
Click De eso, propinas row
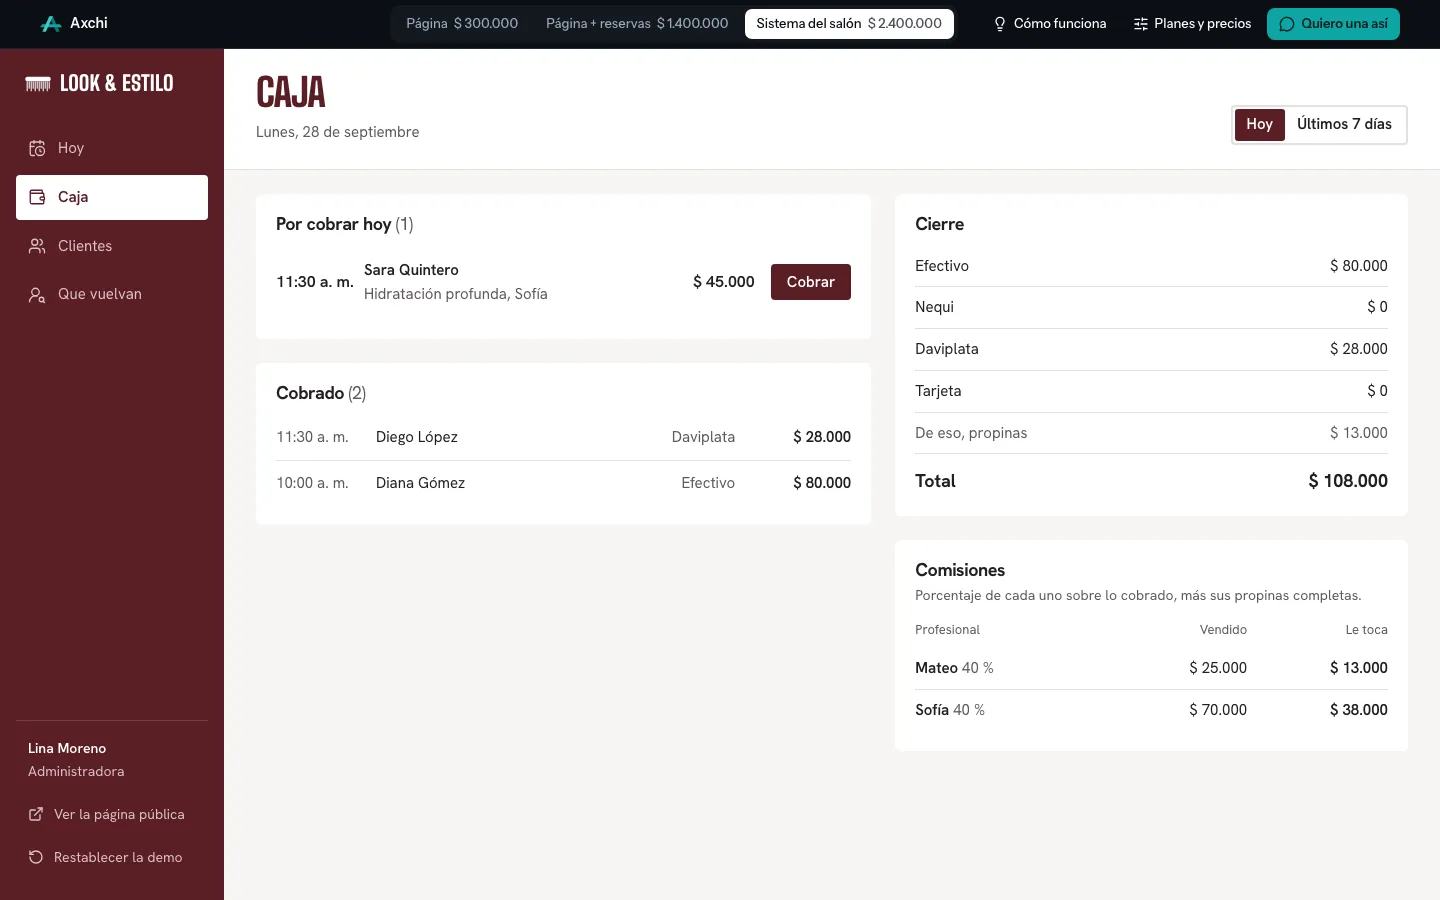[x=1151, y=433]
